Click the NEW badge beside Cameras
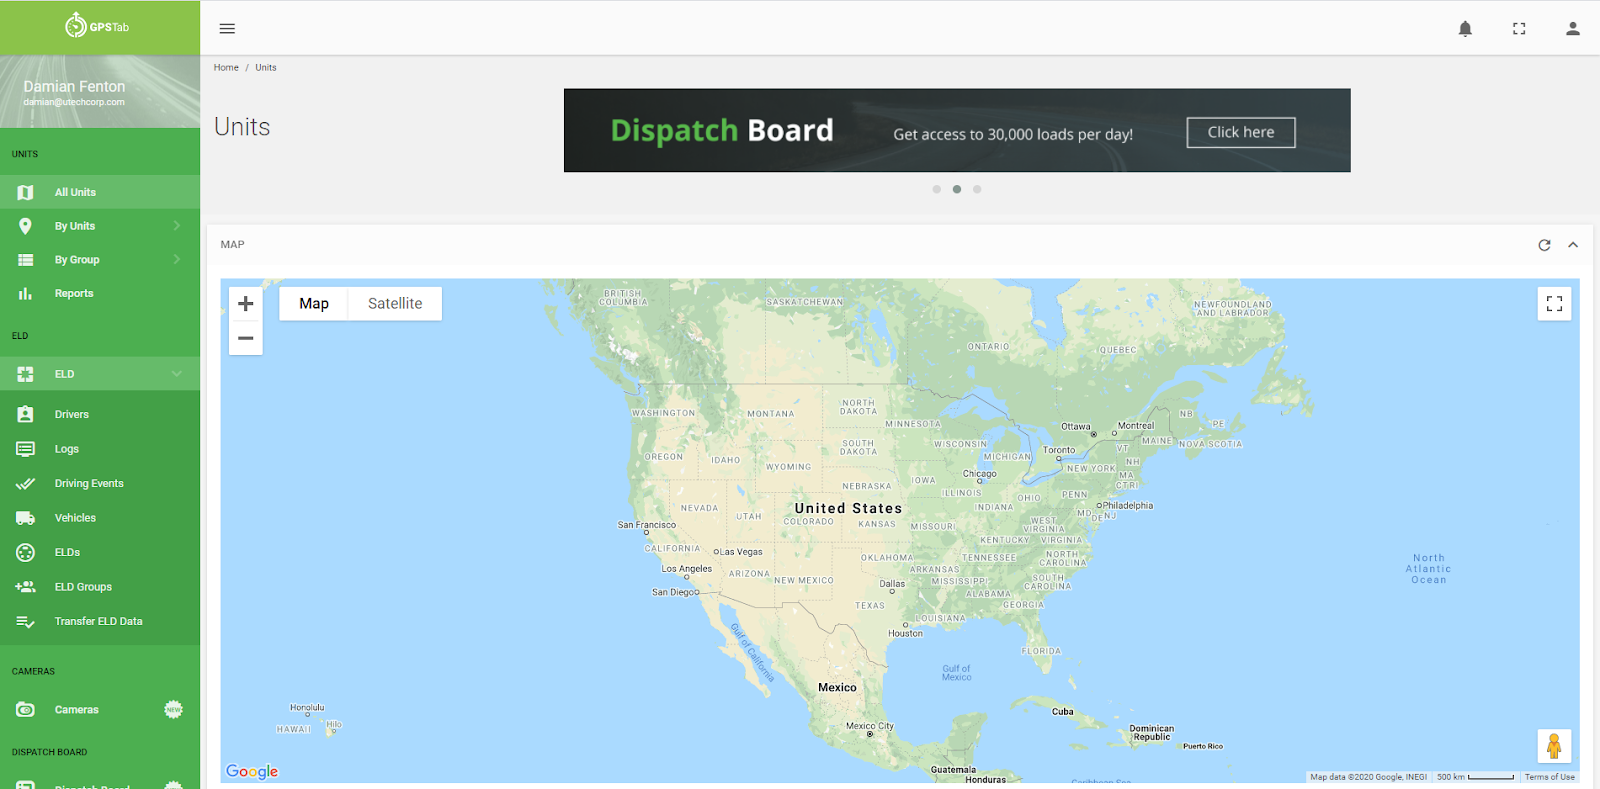The image size is (1600, 789). (174, 710)
